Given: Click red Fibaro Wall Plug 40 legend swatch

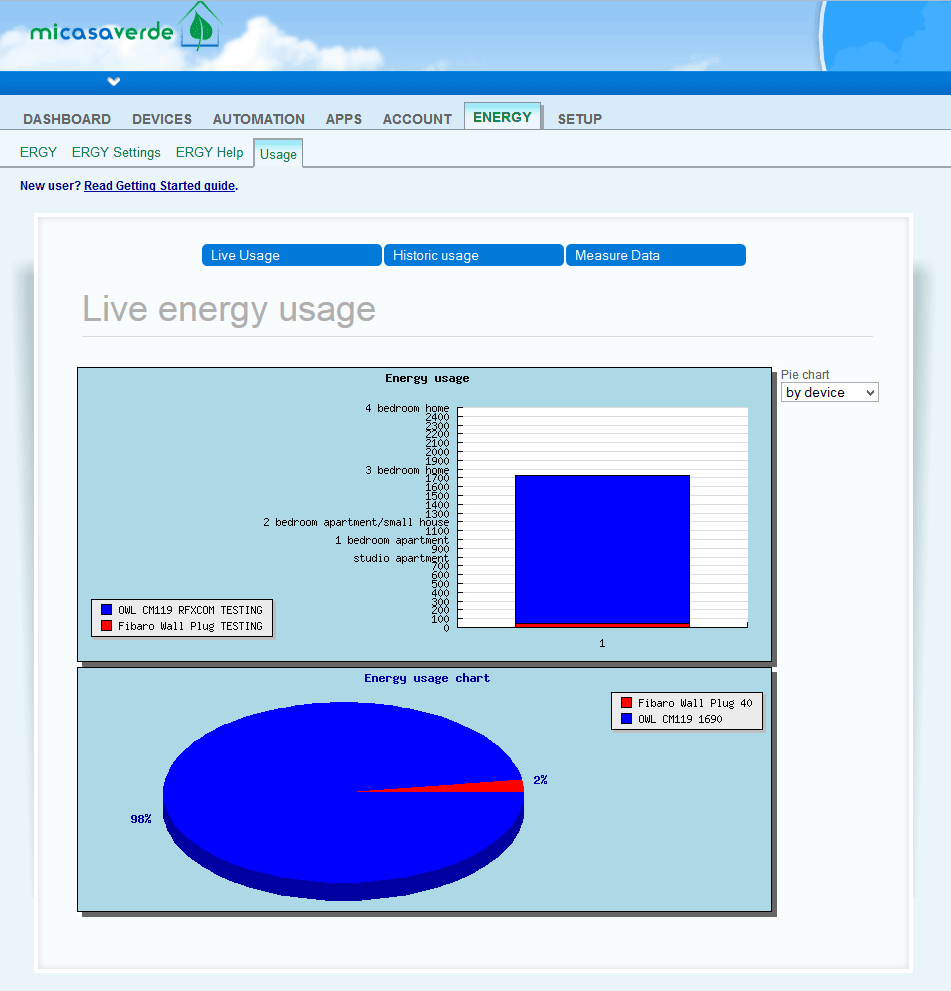Looking at the screenshot, I should point(627,703).
